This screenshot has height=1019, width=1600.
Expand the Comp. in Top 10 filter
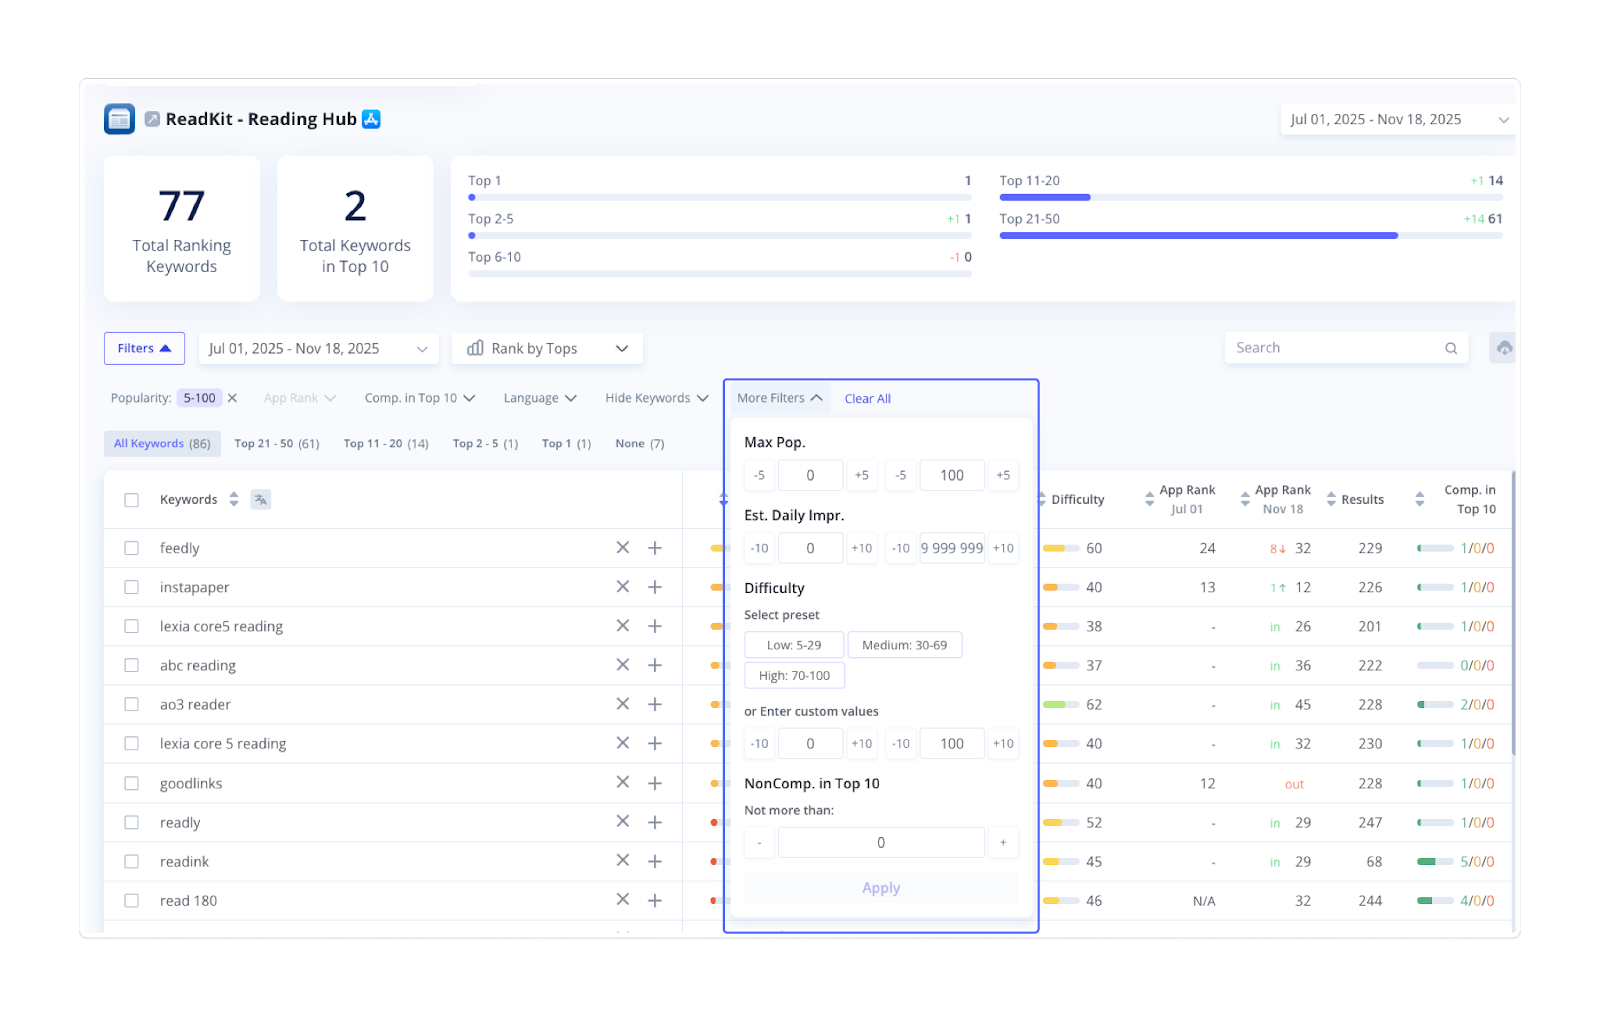click(x=420, y=398)
